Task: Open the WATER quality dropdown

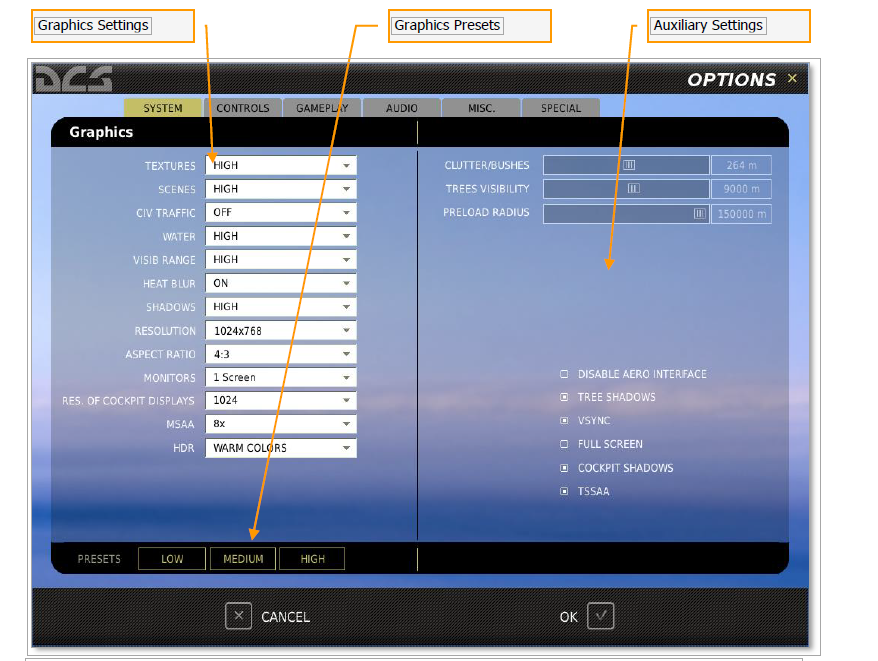Action: coord(281,236)
